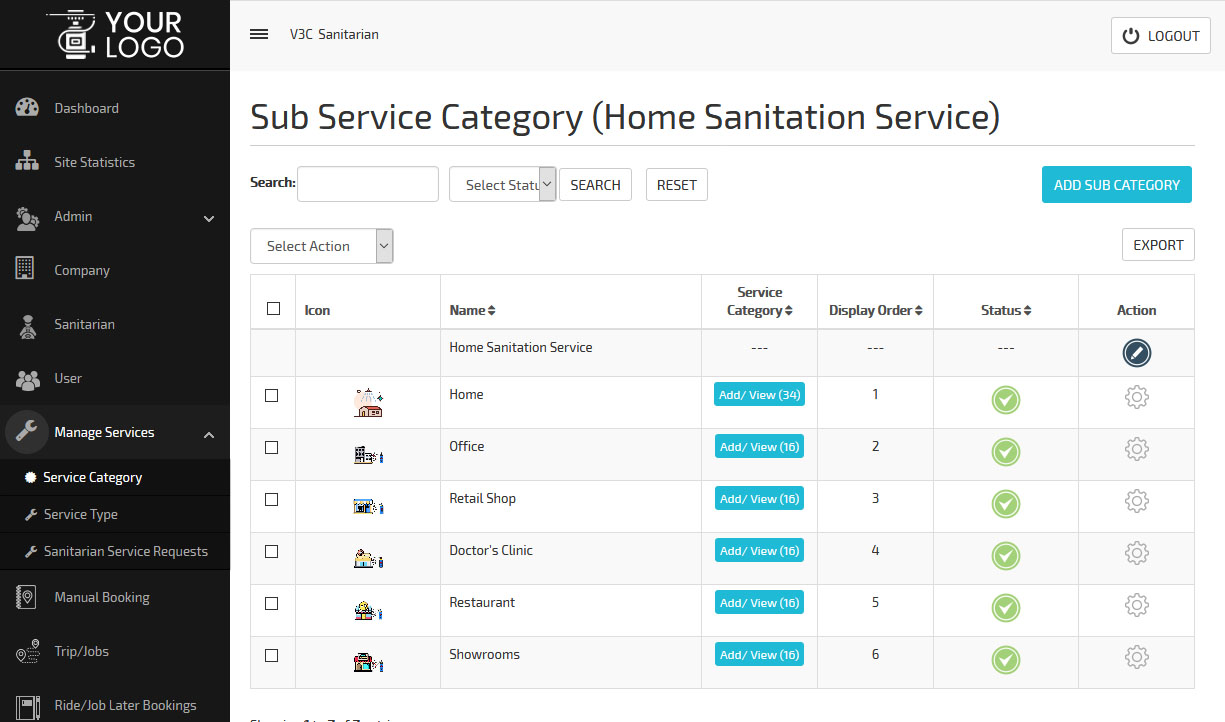Check the select-all checkbox in table header
The height and width of the screenshot is (722, 1225).
[273, 308]
